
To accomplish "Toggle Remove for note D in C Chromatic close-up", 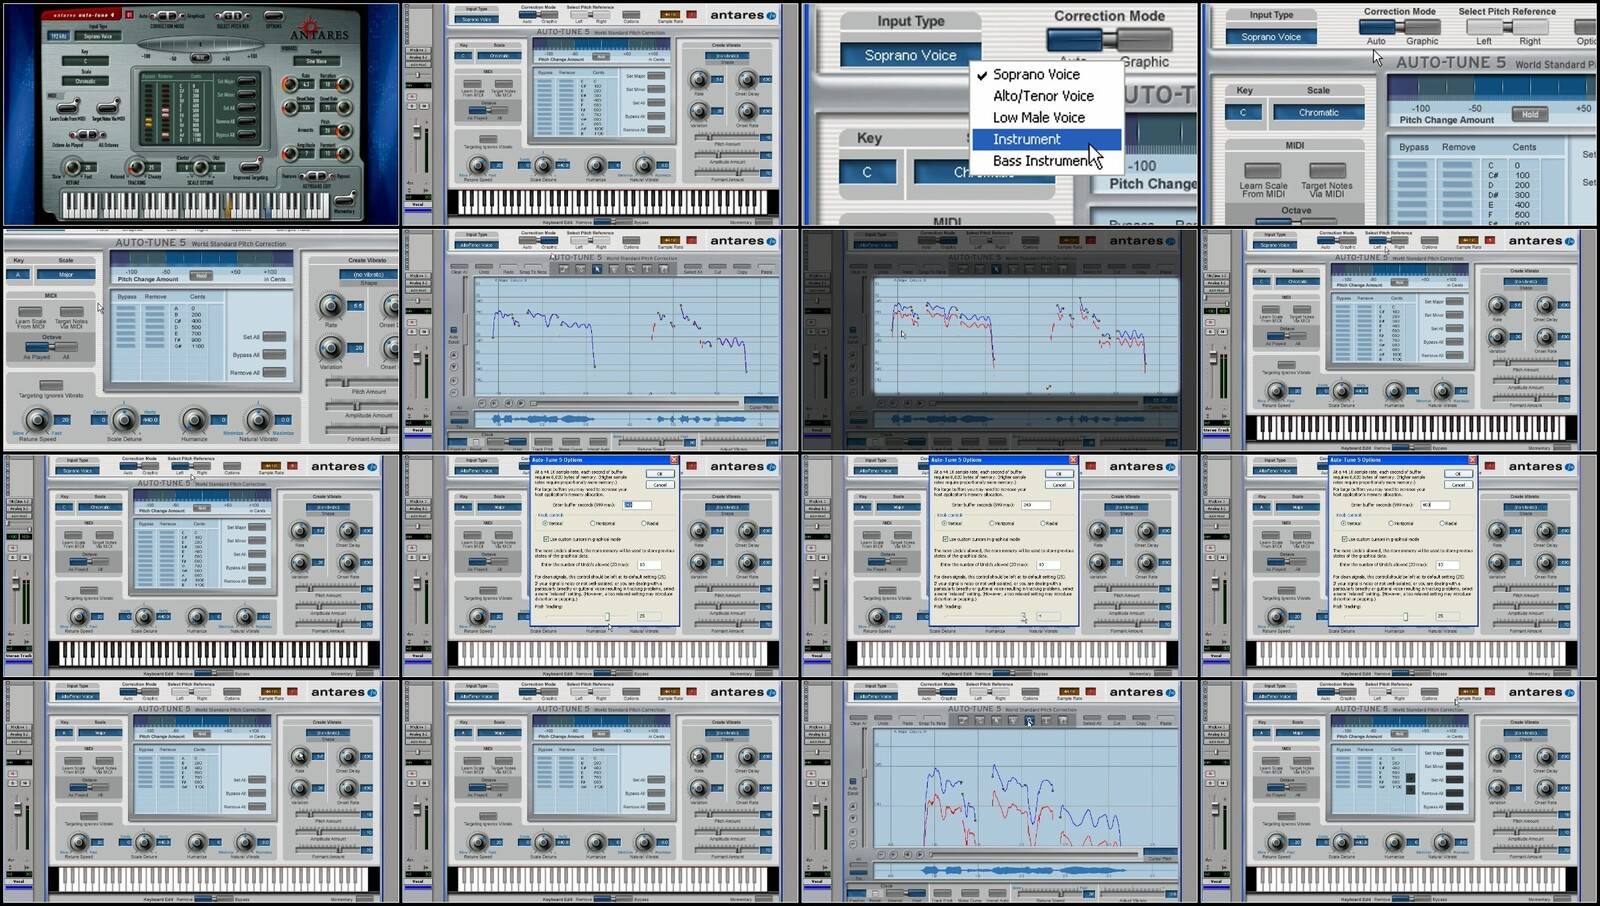I will [1459, 185].
